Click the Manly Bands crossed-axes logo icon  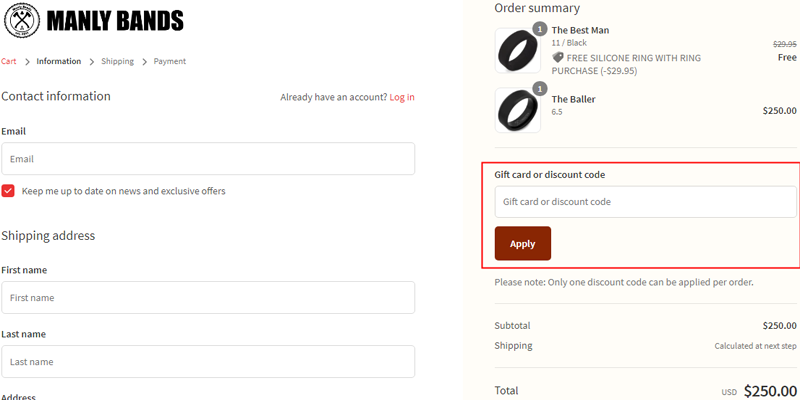point(21,20)
